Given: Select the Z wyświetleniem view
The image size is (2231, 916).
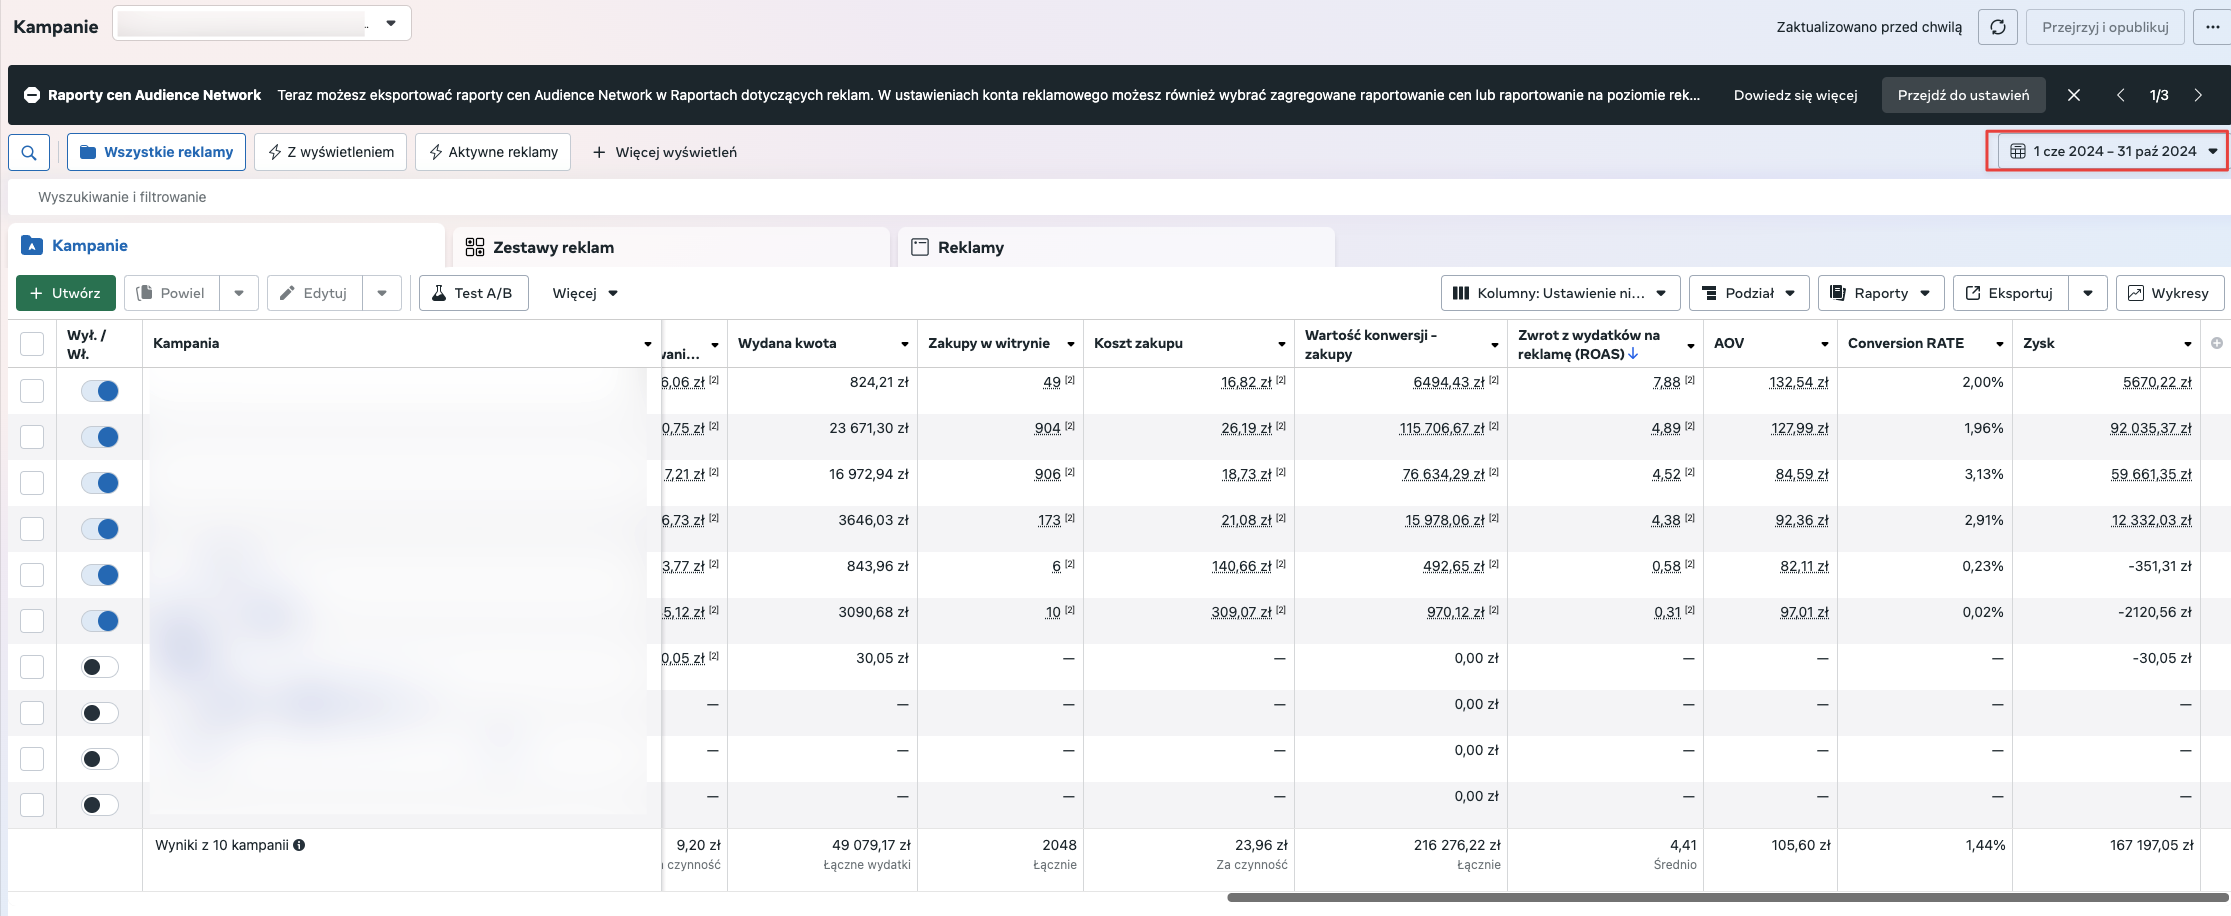Looking at the screenshot, I should [x=330, y=152].
